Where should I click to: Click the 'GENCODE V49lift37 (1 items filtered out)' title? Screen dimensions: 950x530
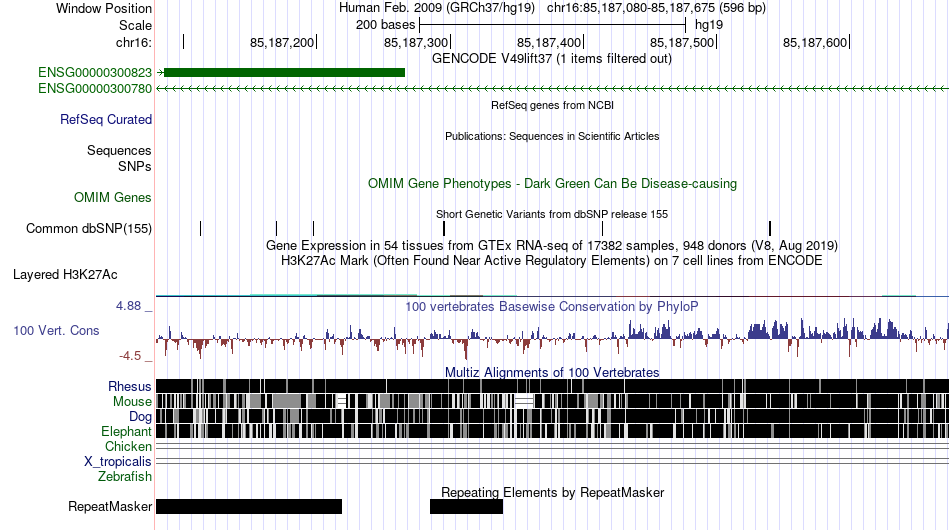pos(552,59)
